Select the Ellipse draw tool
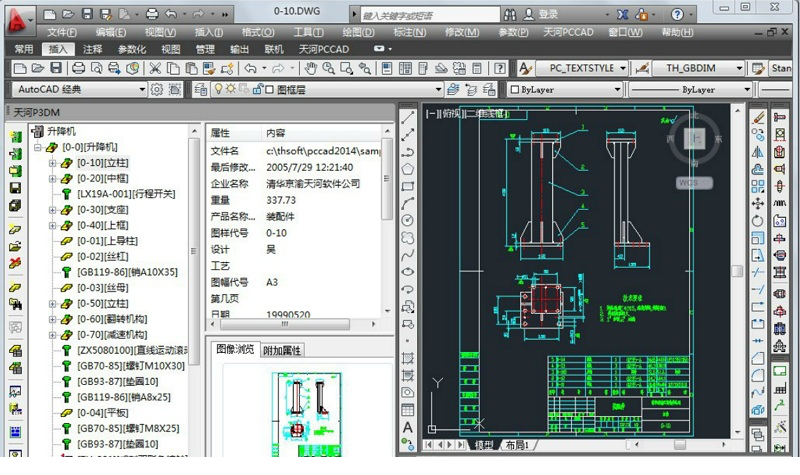 tap(407, 272)
